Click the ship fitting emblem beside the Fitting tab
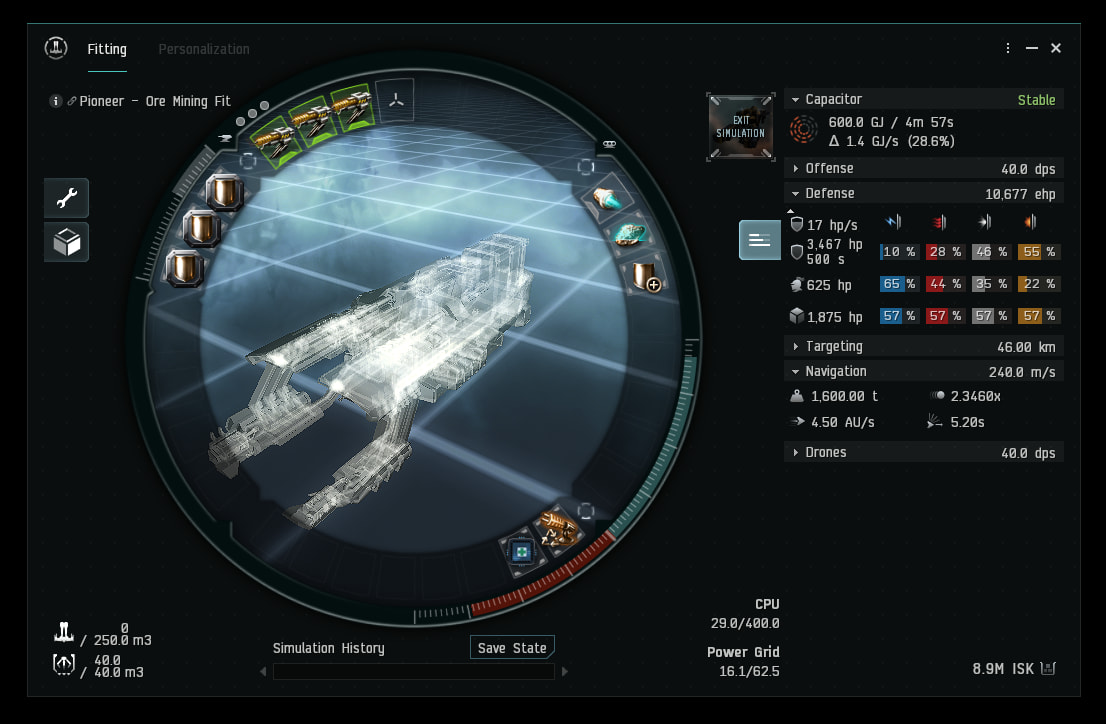Screen dimensions: 1106x724 coord(56,48)
